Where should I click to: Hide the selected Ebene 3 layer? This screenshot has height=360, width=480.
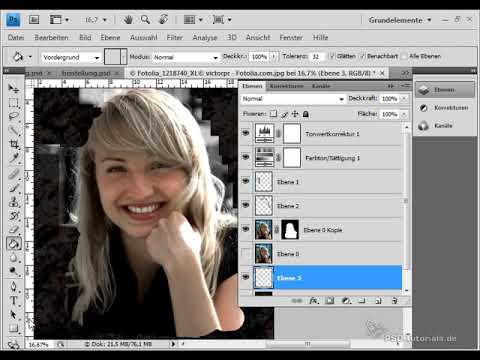[246, 277]
